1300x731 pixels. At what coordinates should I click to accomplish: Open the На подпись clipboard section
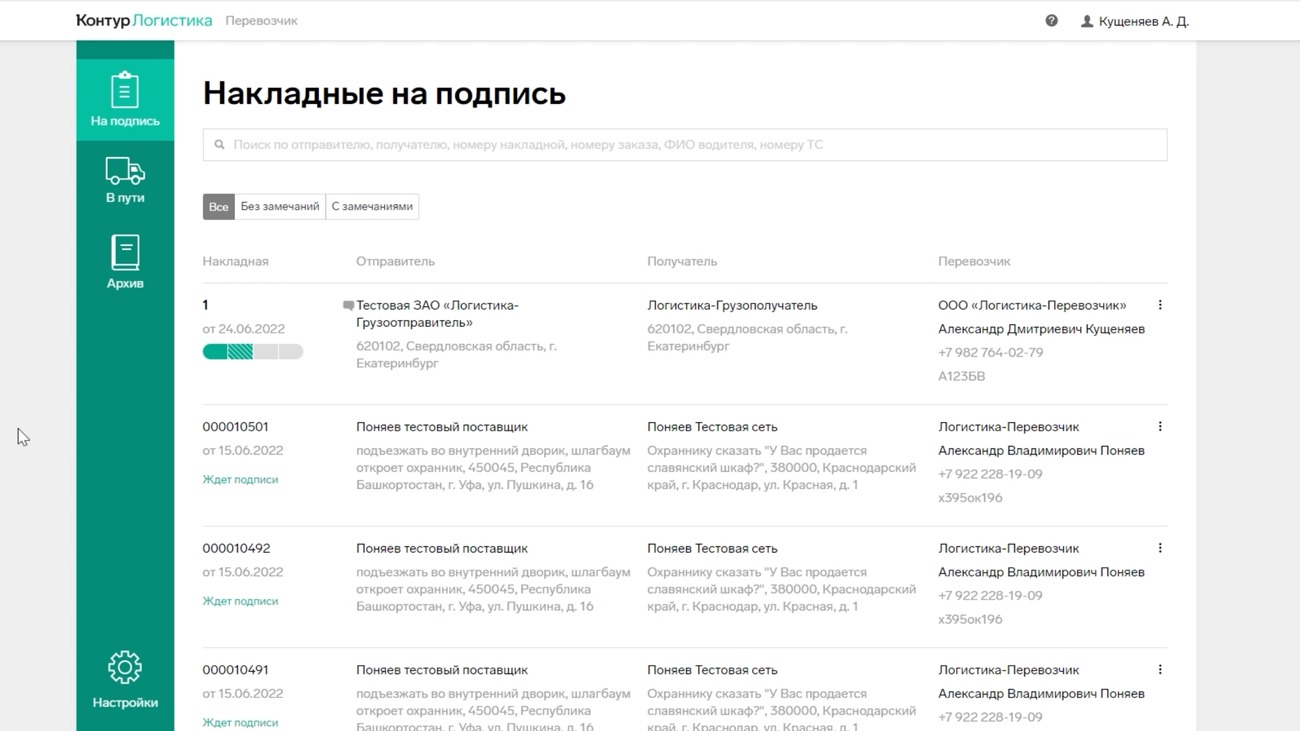(x=125, y=99)
